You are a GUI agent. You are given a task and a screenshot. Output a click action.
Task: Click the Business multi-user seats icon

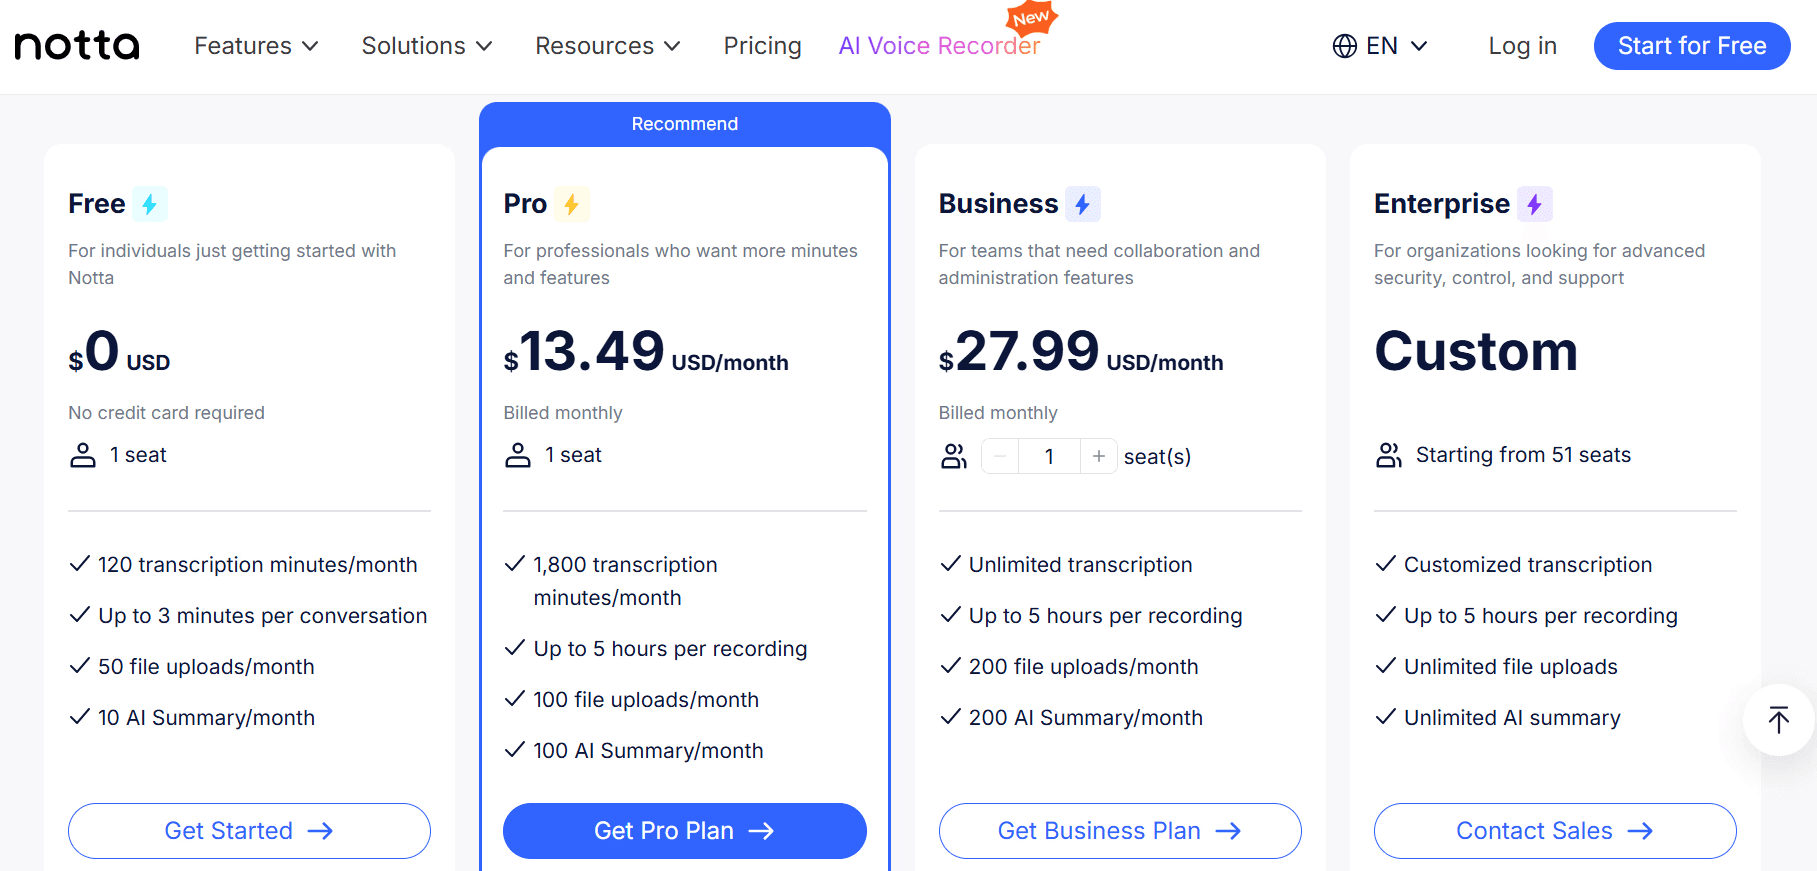954,456
